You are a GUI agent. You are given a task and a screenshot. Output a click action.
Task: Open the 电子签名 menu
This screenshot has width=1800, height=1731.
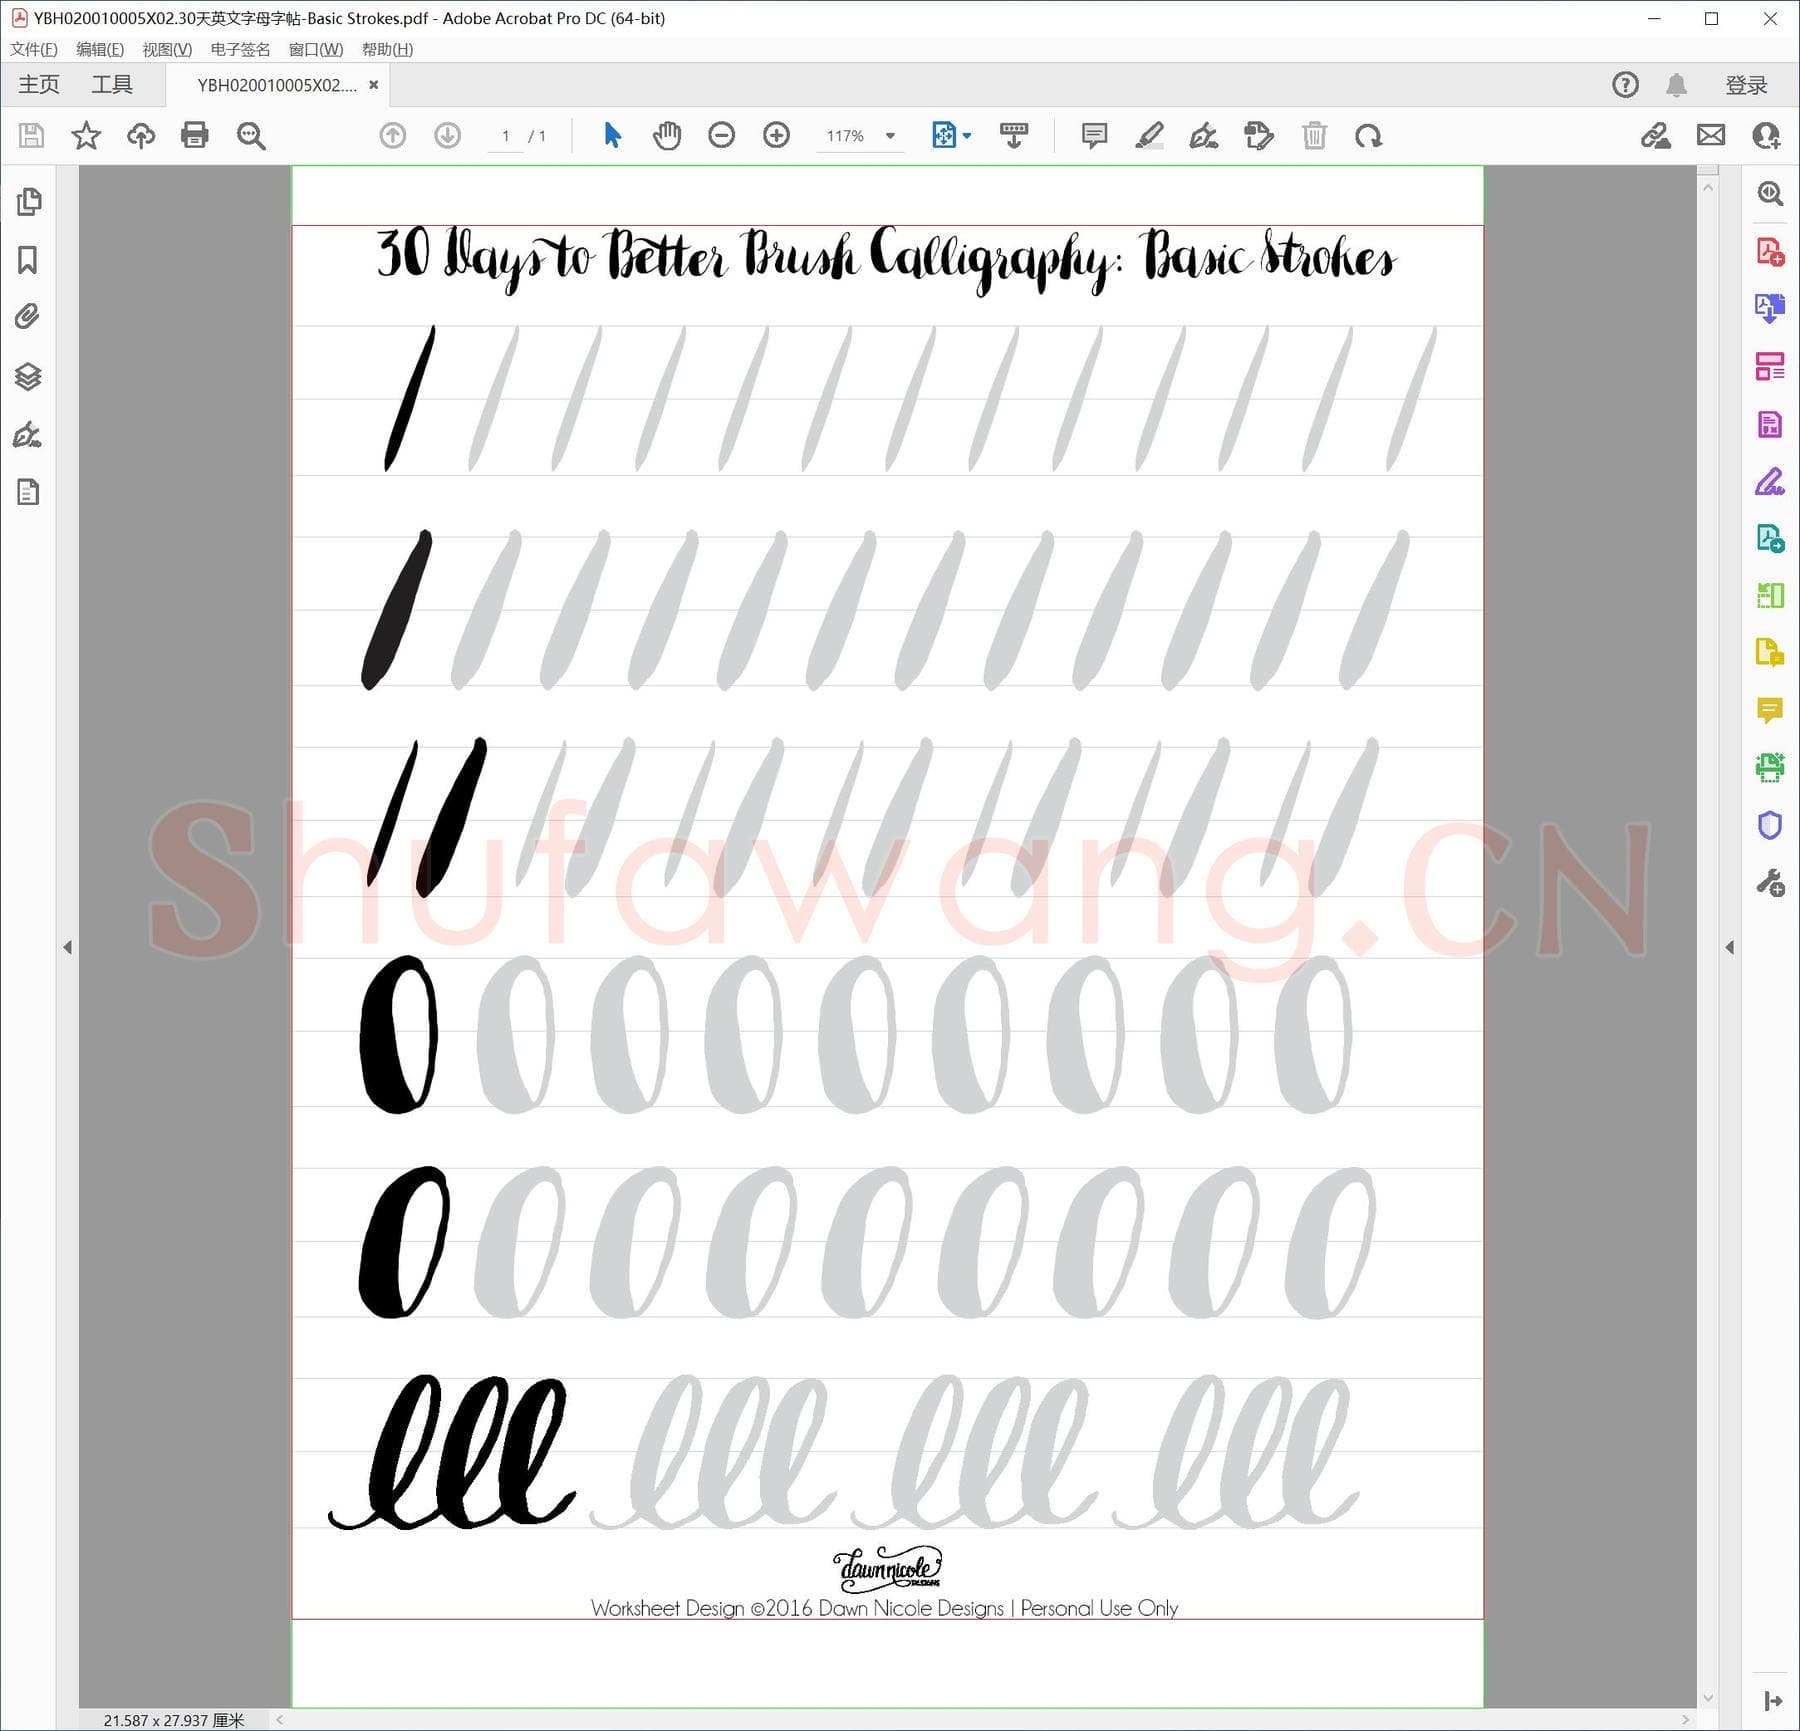click(240, 49)
